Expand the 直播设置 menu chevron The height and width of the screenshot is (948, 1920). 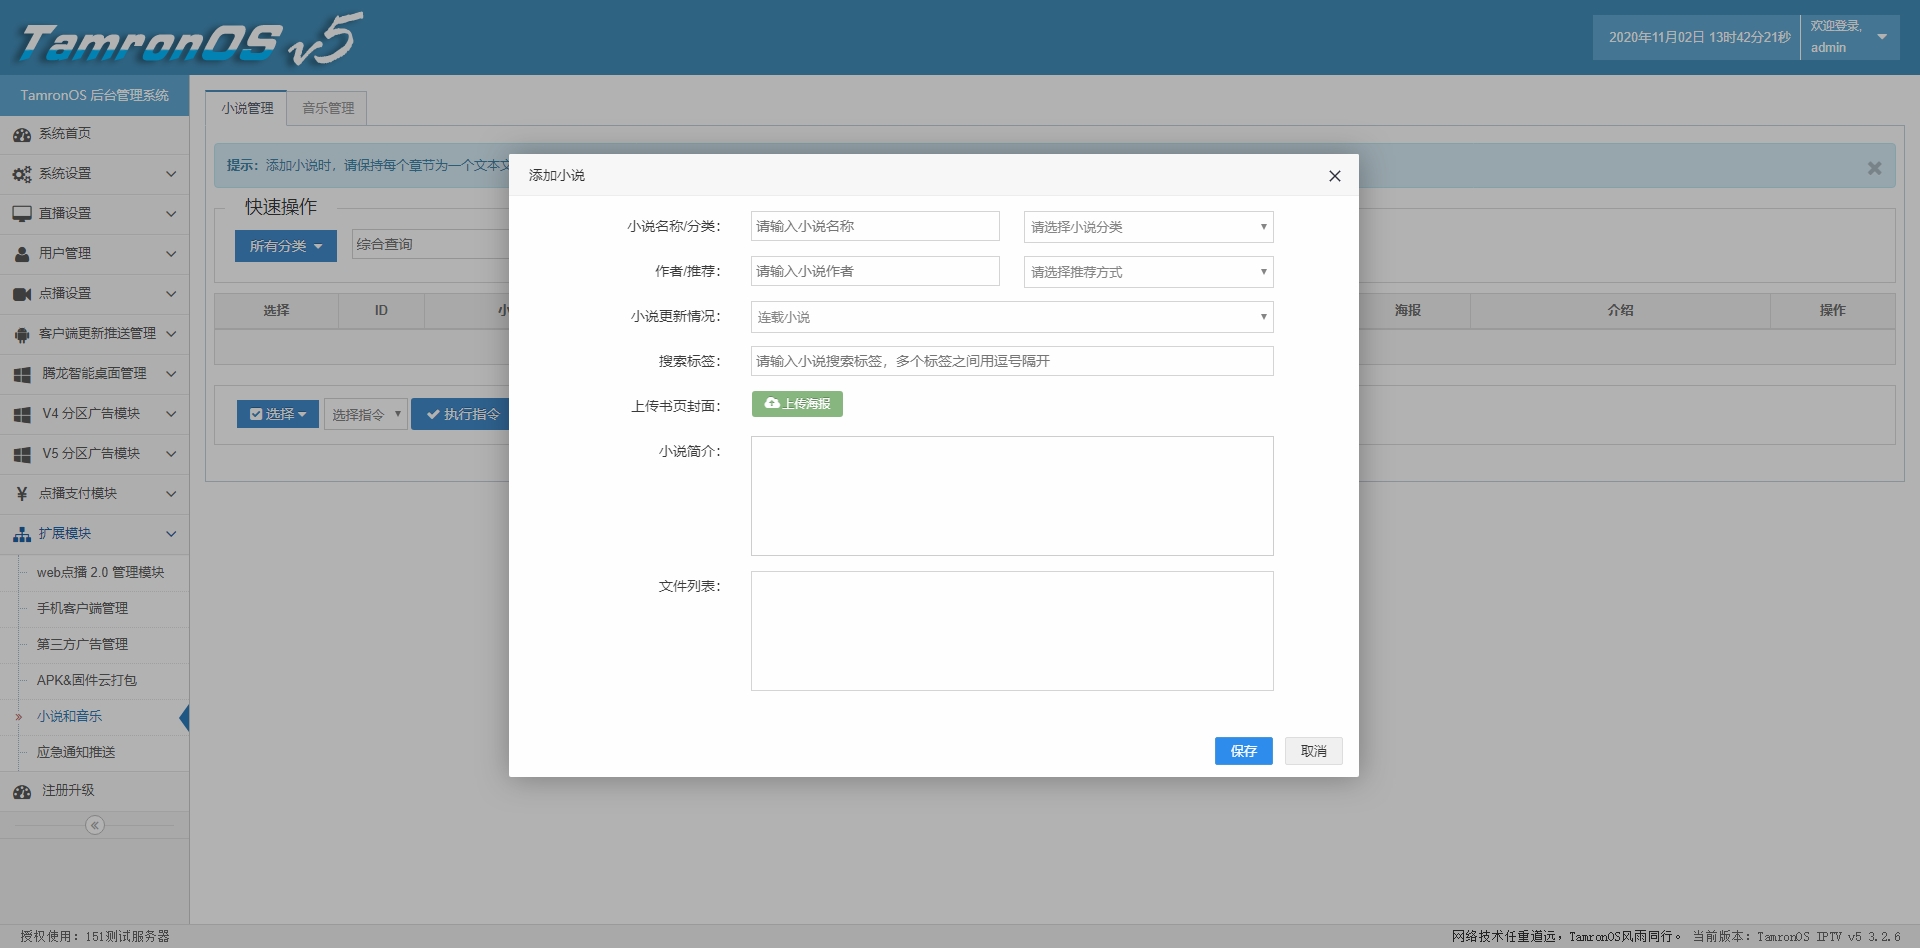point(171,214)
